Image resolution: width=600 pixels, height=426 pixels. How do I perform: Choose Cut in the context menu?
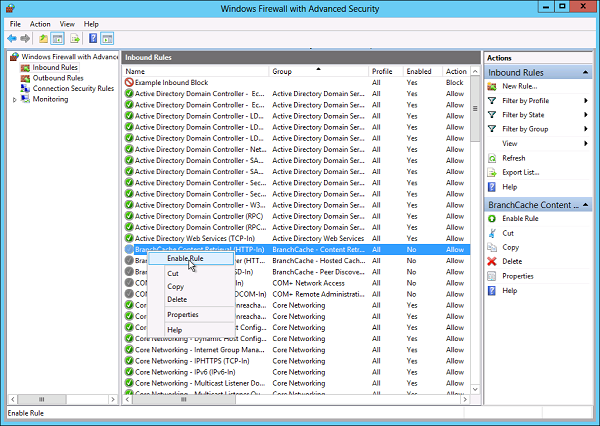tap(191, 273)
